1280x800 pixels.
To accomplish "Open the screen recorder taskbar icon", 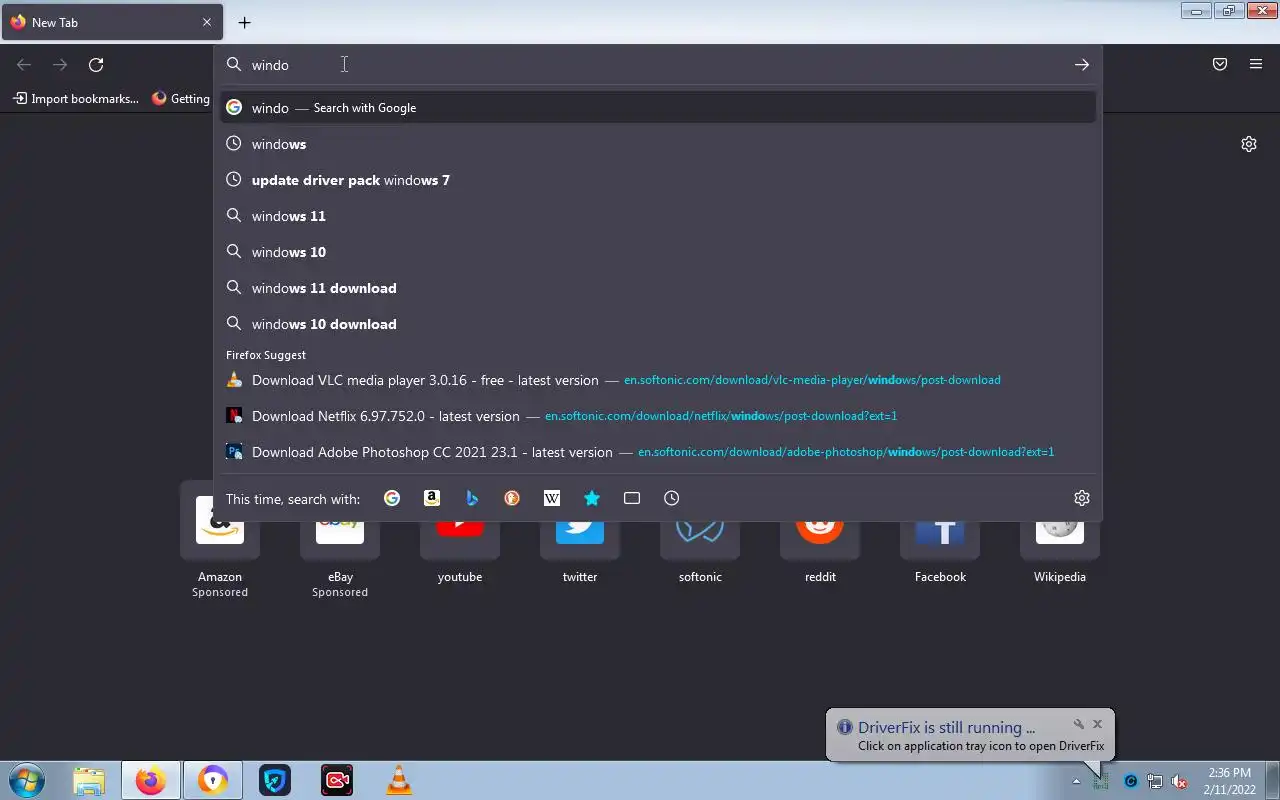I will [x=337, y=780].
